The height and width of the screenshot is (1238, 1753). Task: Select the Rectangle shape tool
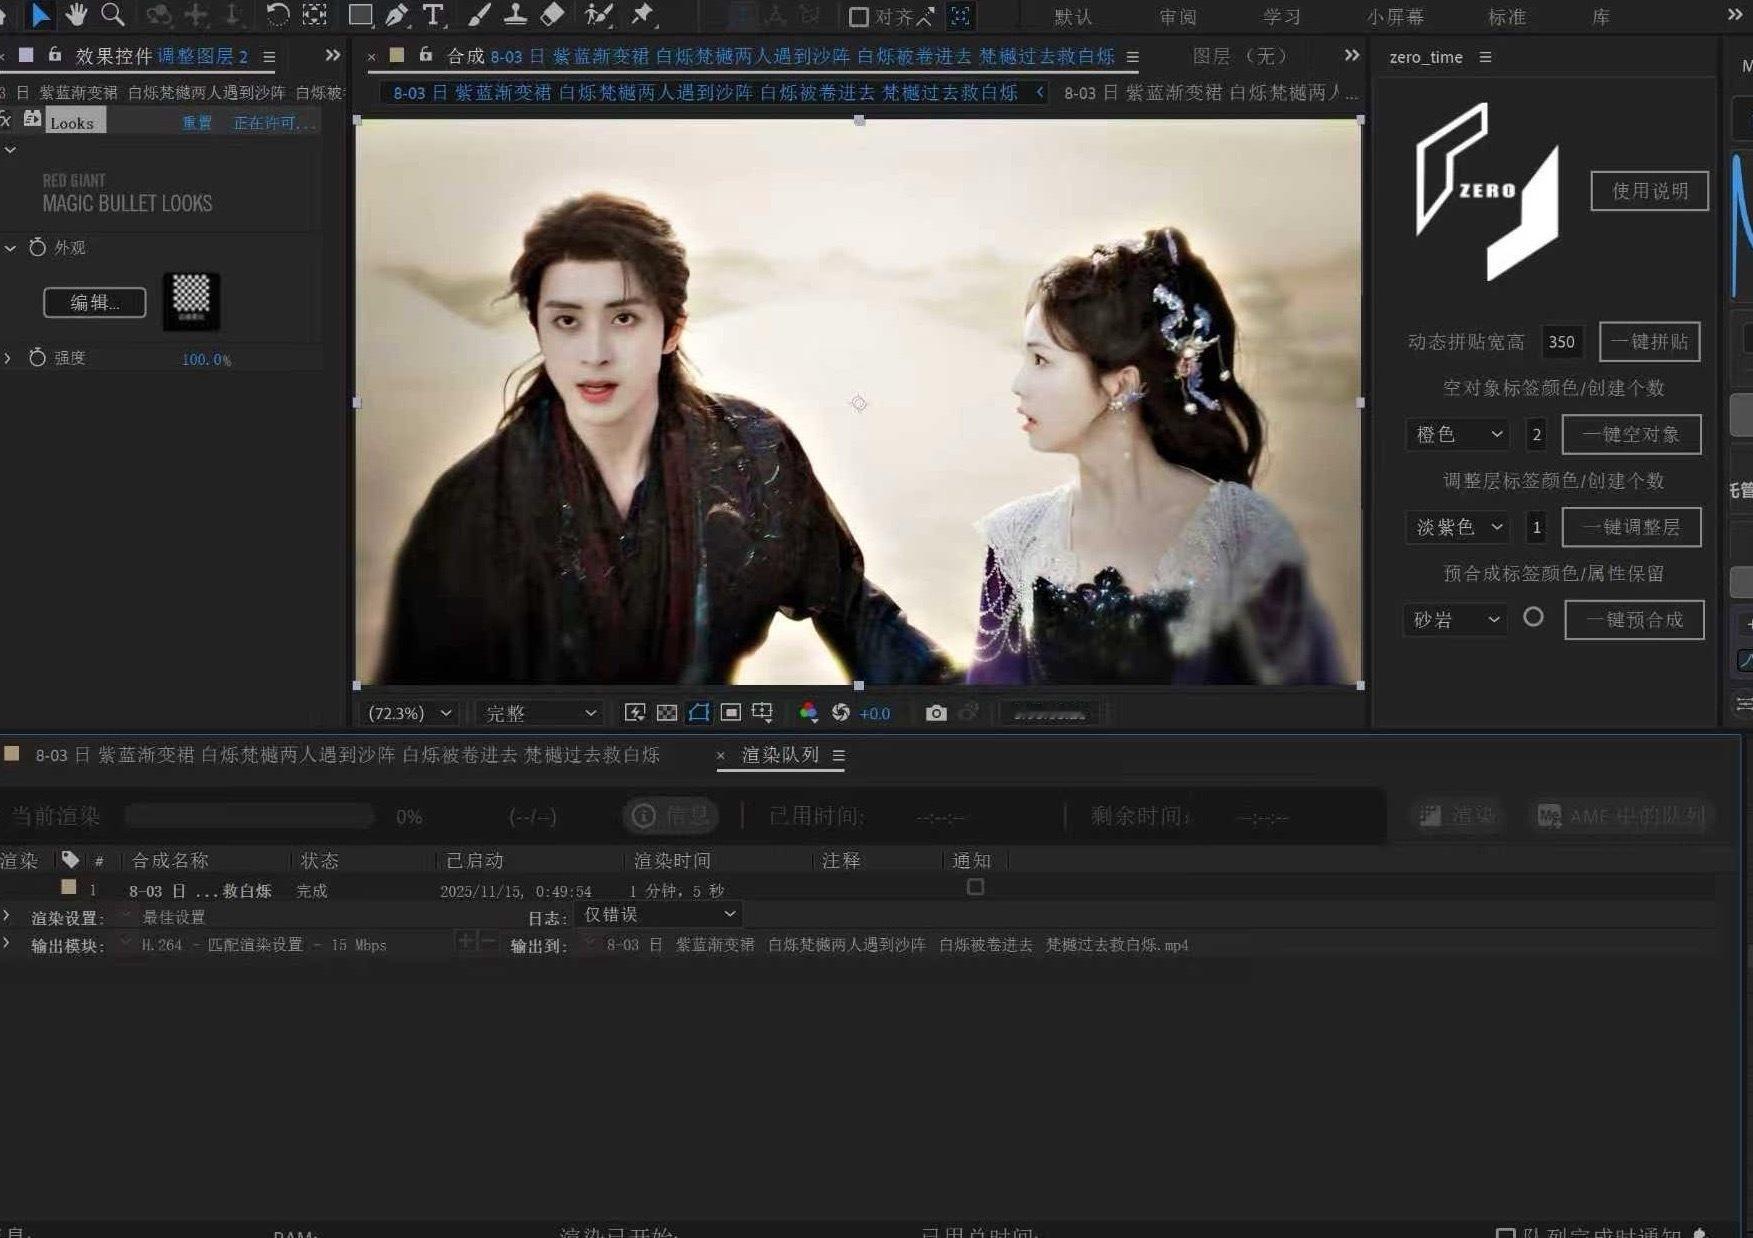[x=360, y=15]
